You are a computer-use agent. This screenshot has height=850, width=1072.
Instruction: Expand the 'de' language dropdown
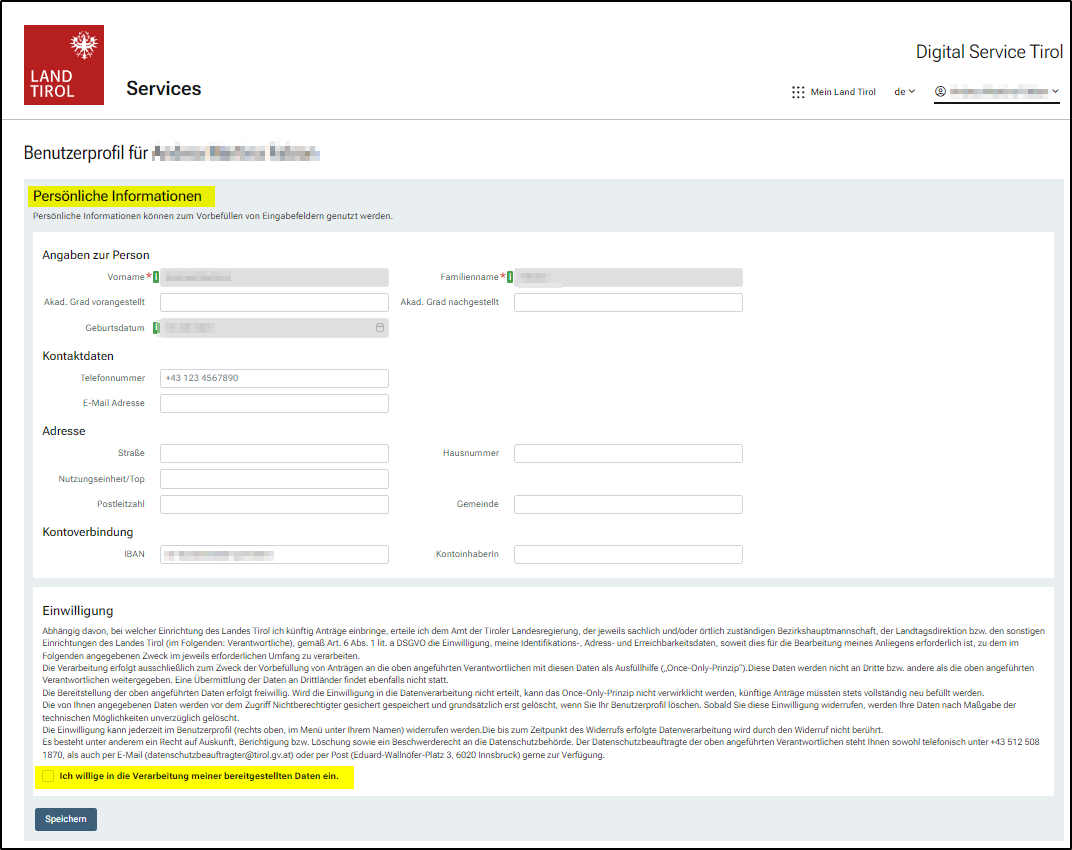(x=904, y=92)
